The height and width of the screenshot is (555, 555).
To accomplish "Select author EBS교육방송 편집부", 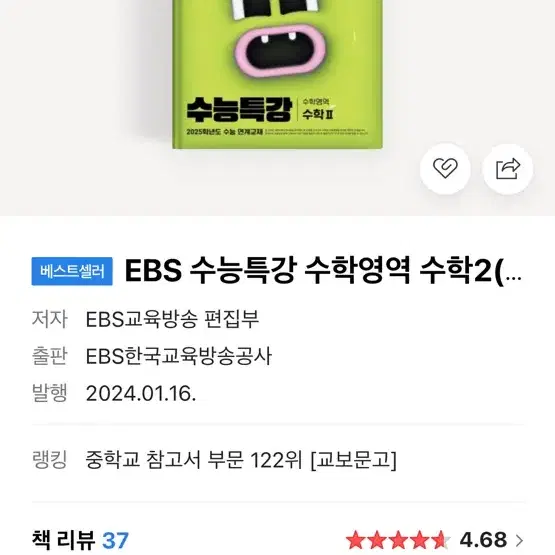I will 172,319.
